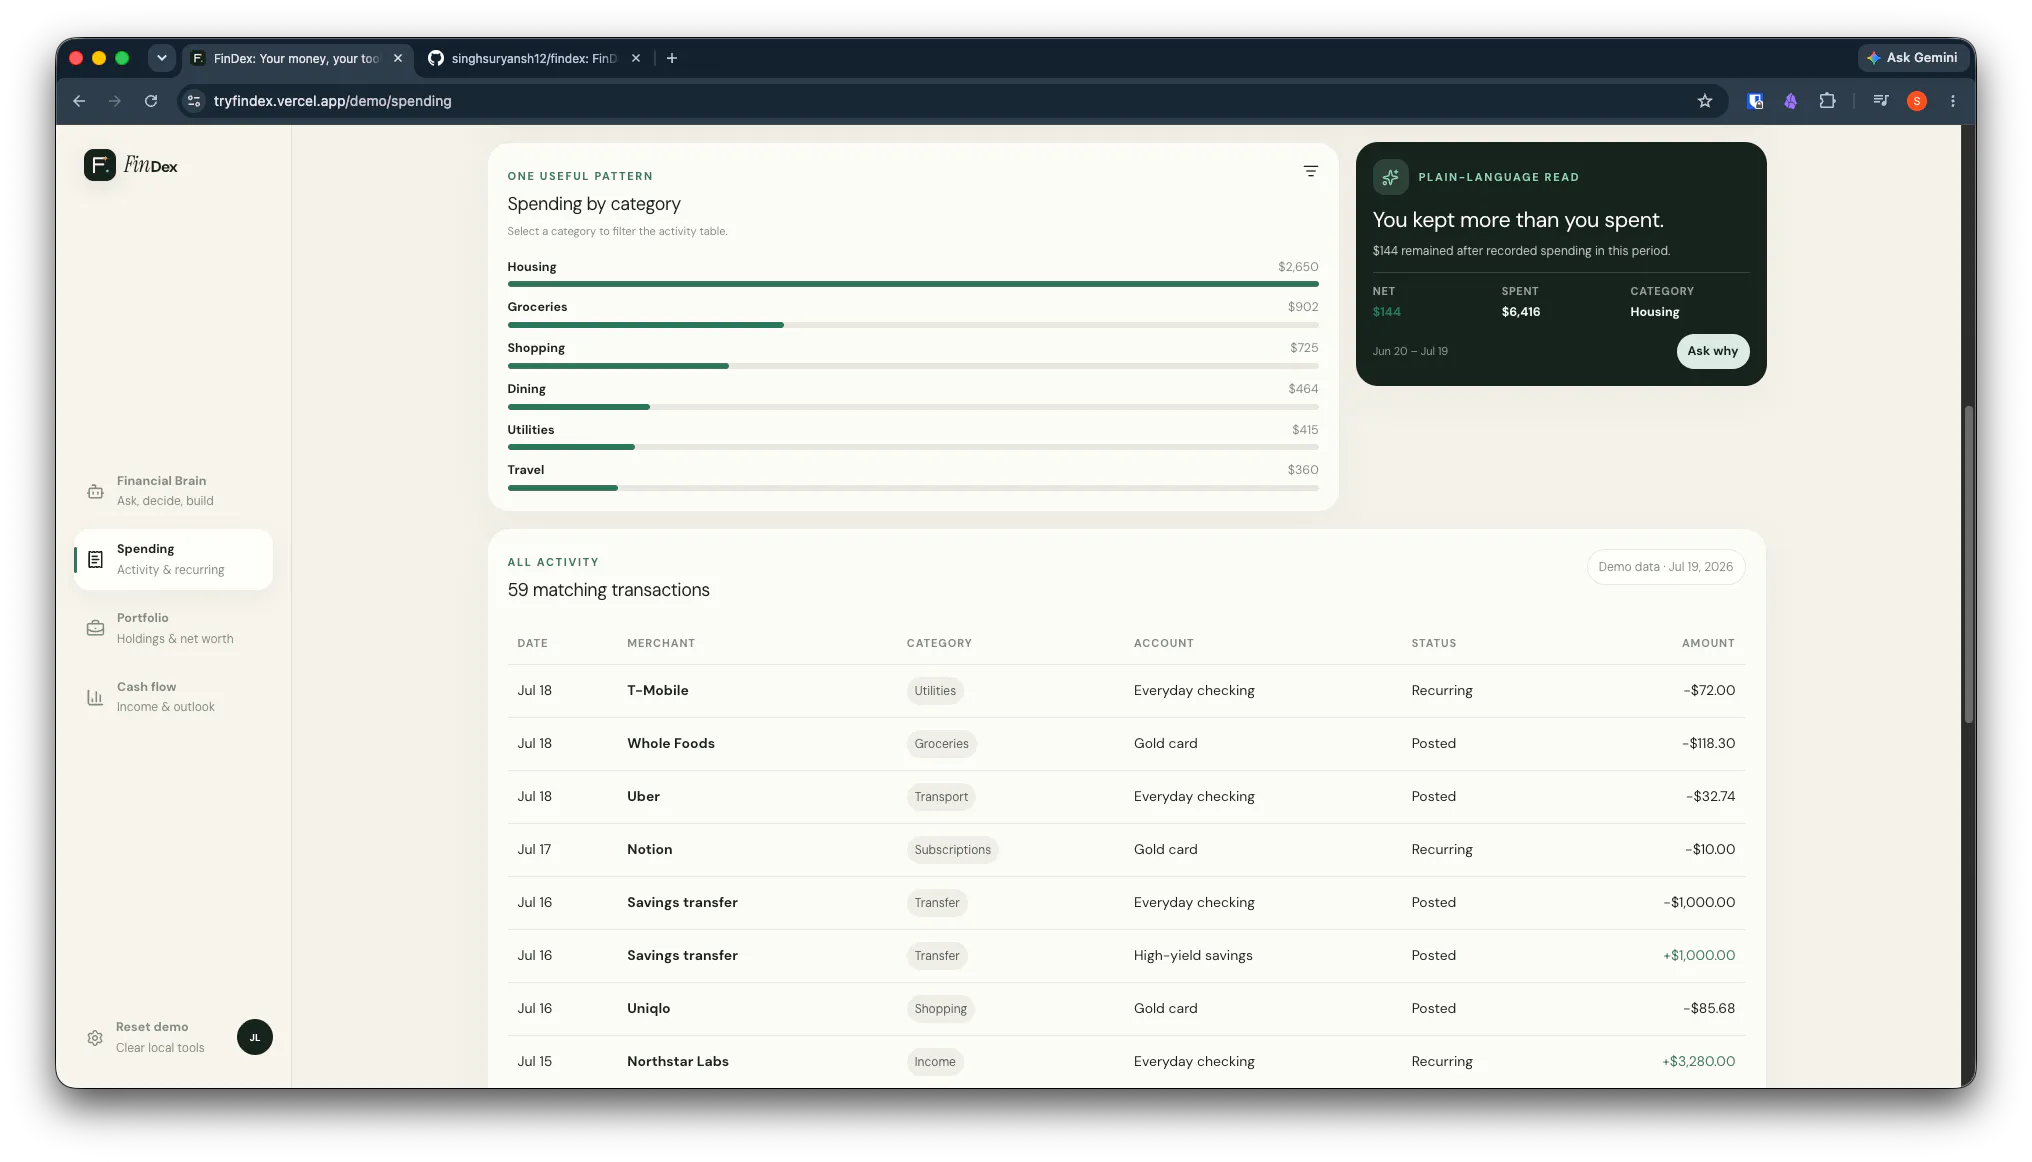Open a new browser tab
Viewport: 2032px width, 1162px height.
(x=672, y=58)
